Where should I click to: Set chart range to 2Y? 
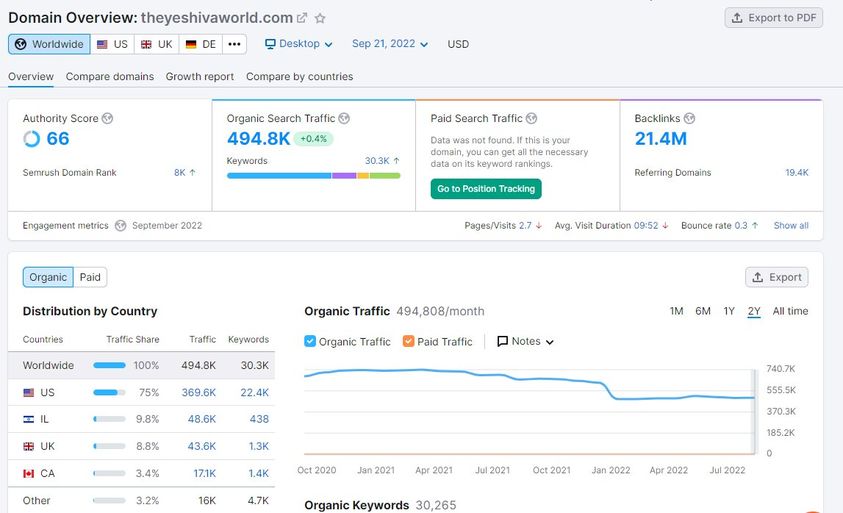(x=754, y=311)
